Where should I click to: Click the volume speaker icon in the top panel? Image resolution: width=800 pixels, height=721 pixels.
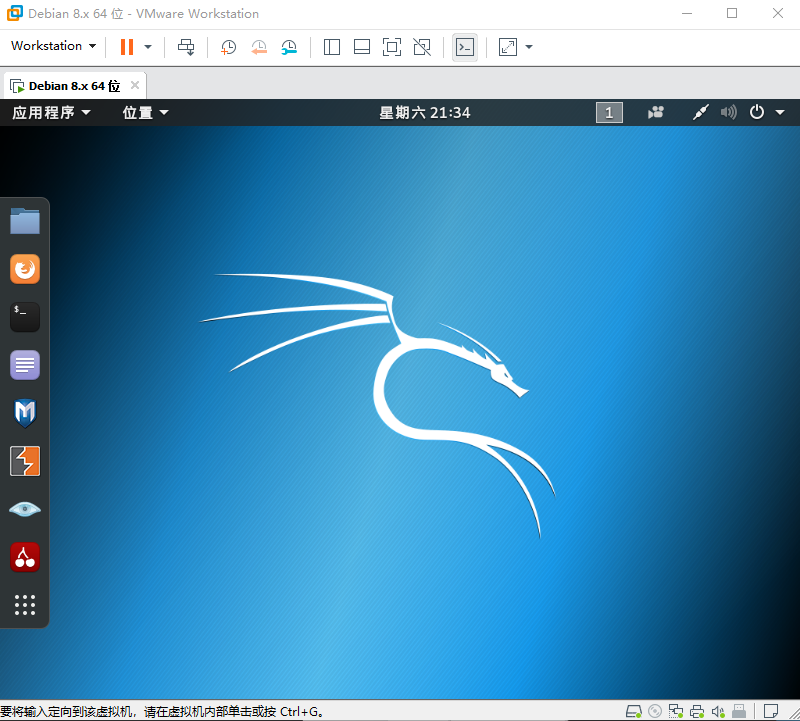[729, 112]
